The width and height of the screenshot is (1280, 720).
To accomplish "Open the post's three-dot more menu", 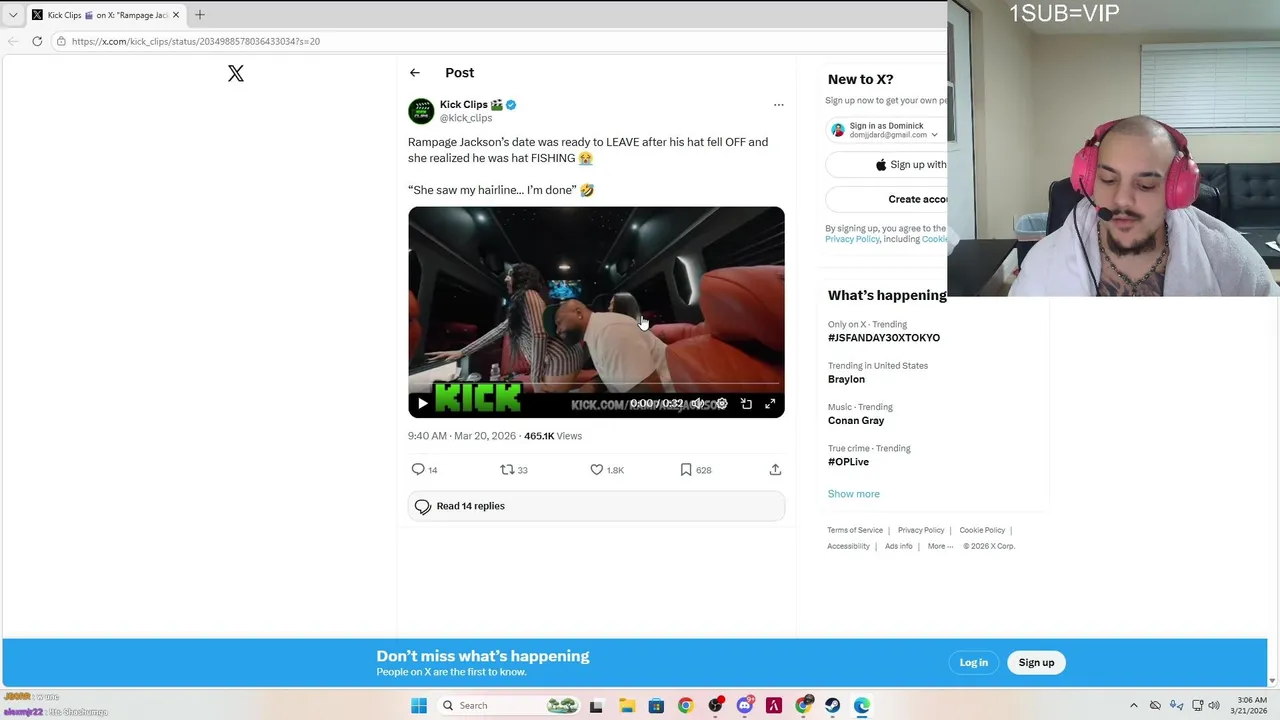I will (778, 105).
